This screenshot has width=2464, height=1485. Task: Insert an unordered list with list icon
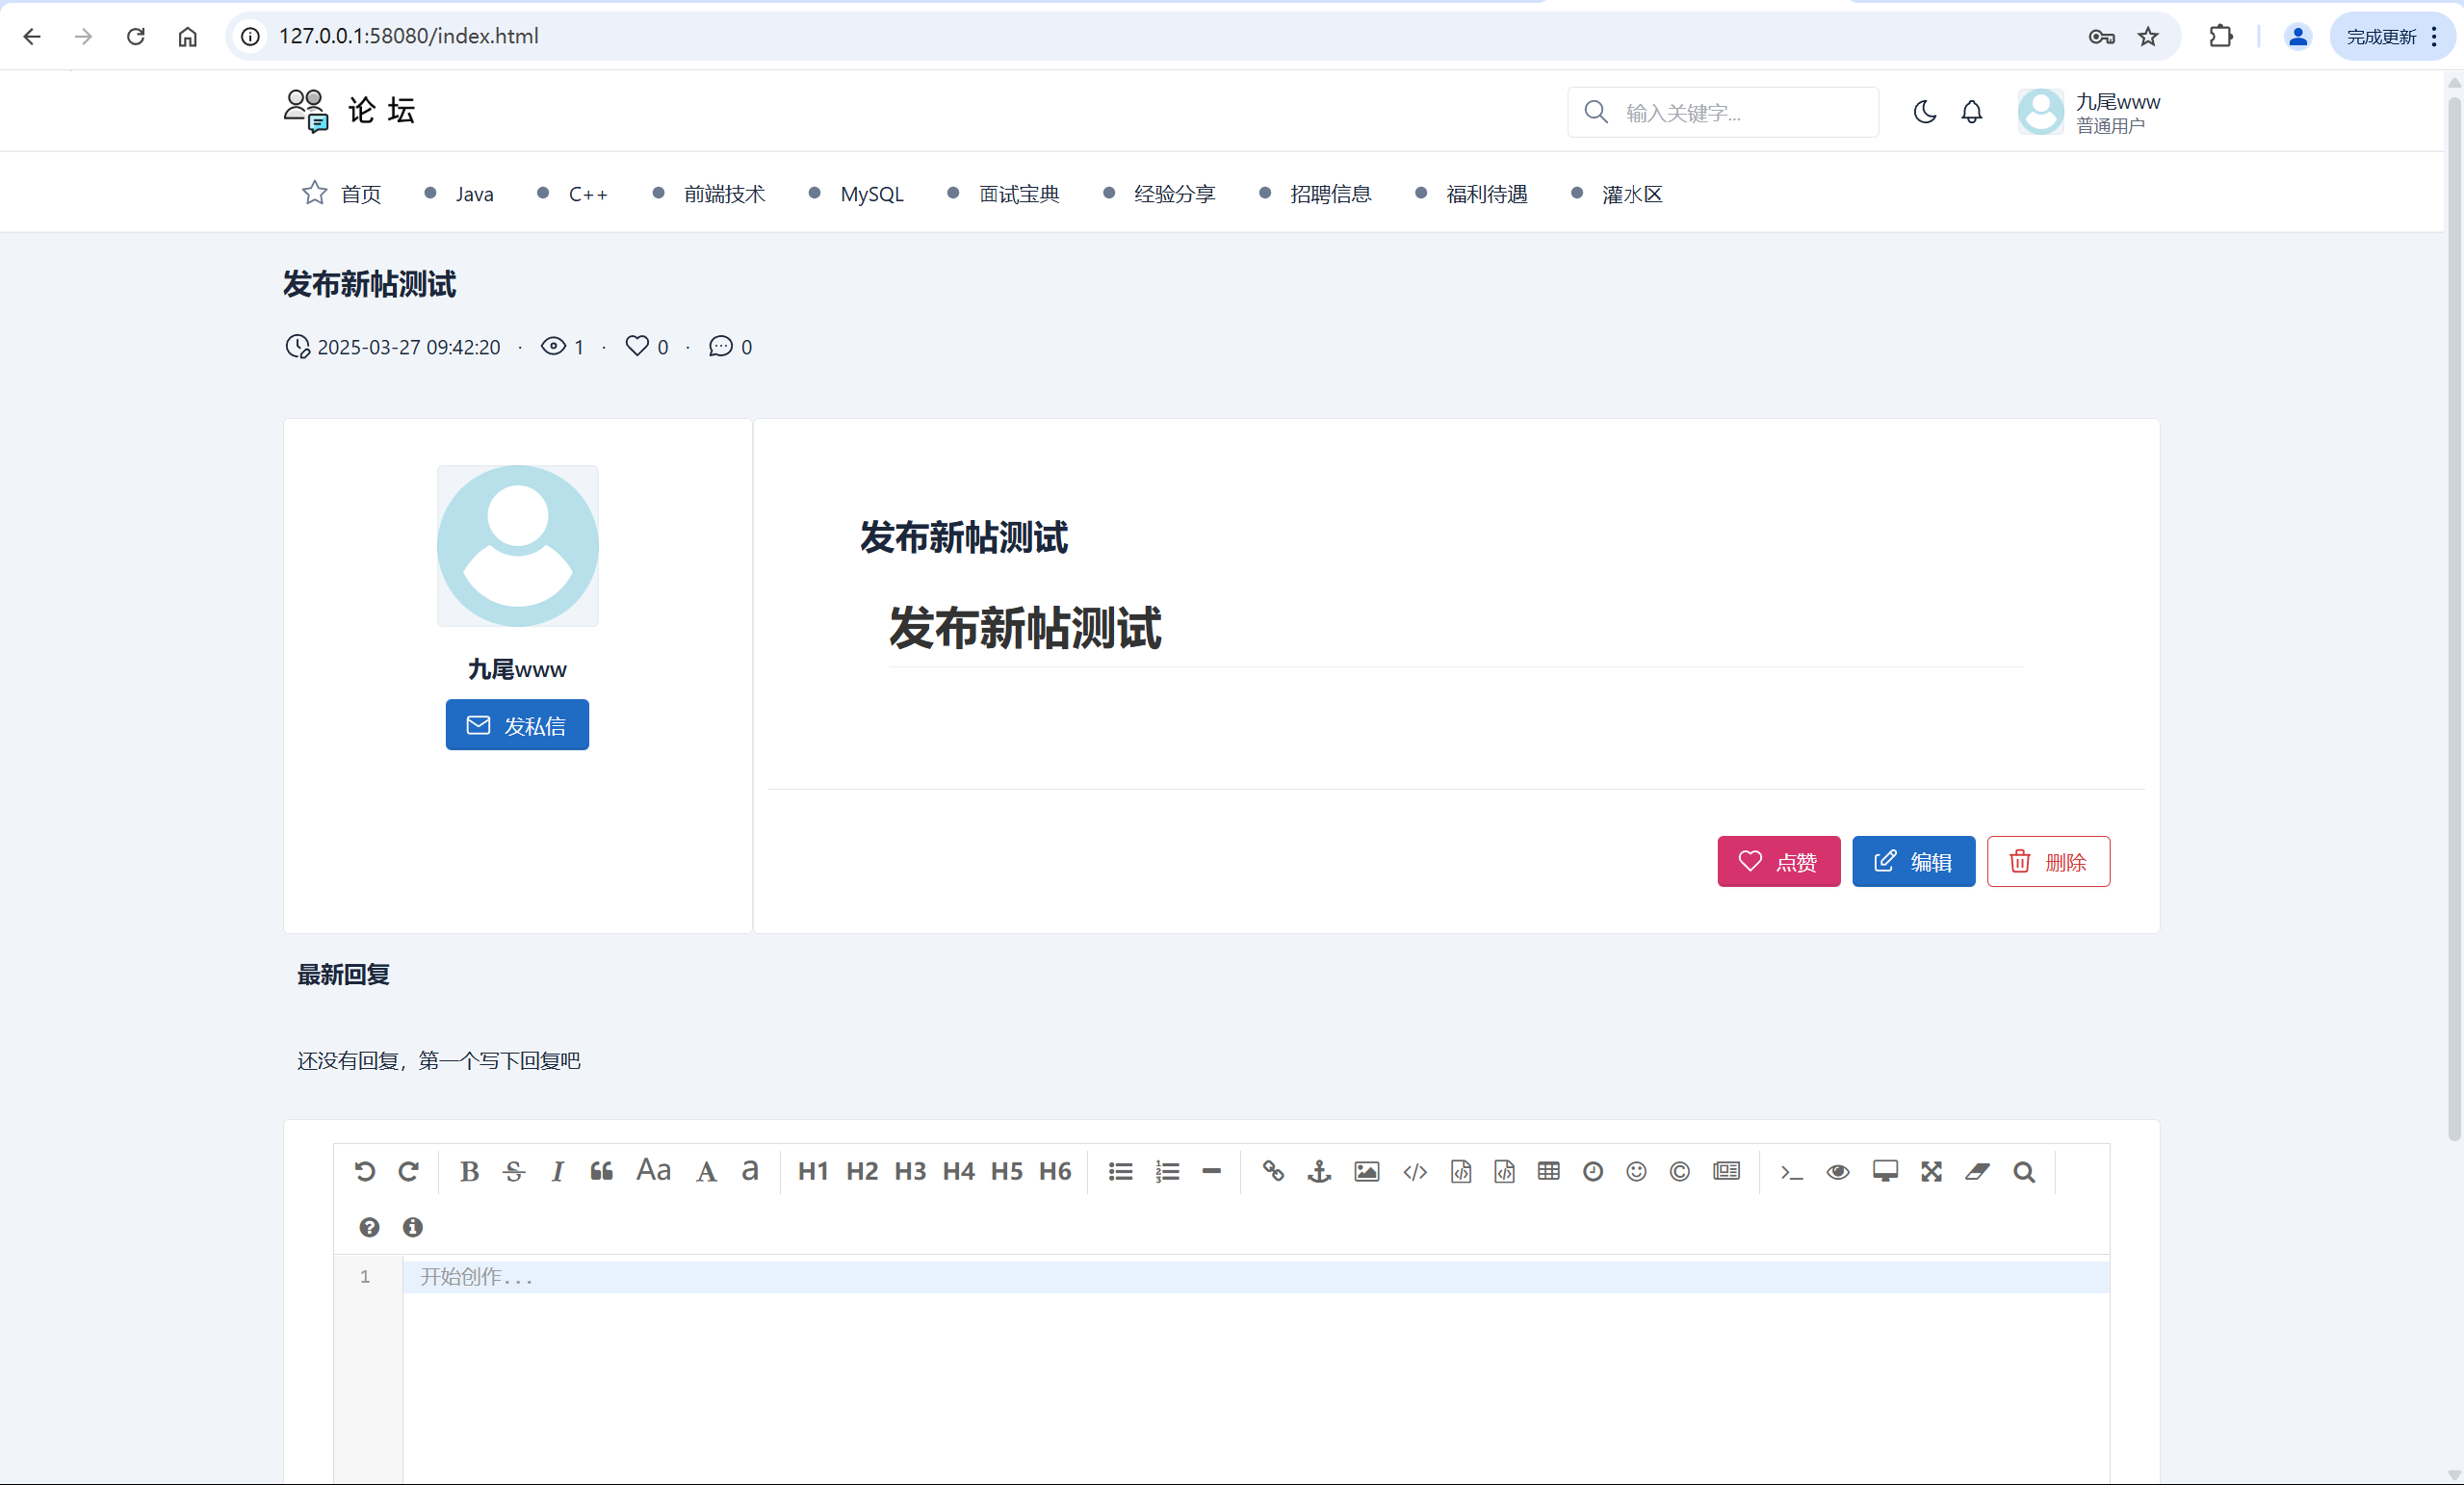(x=1120, y=1171)
